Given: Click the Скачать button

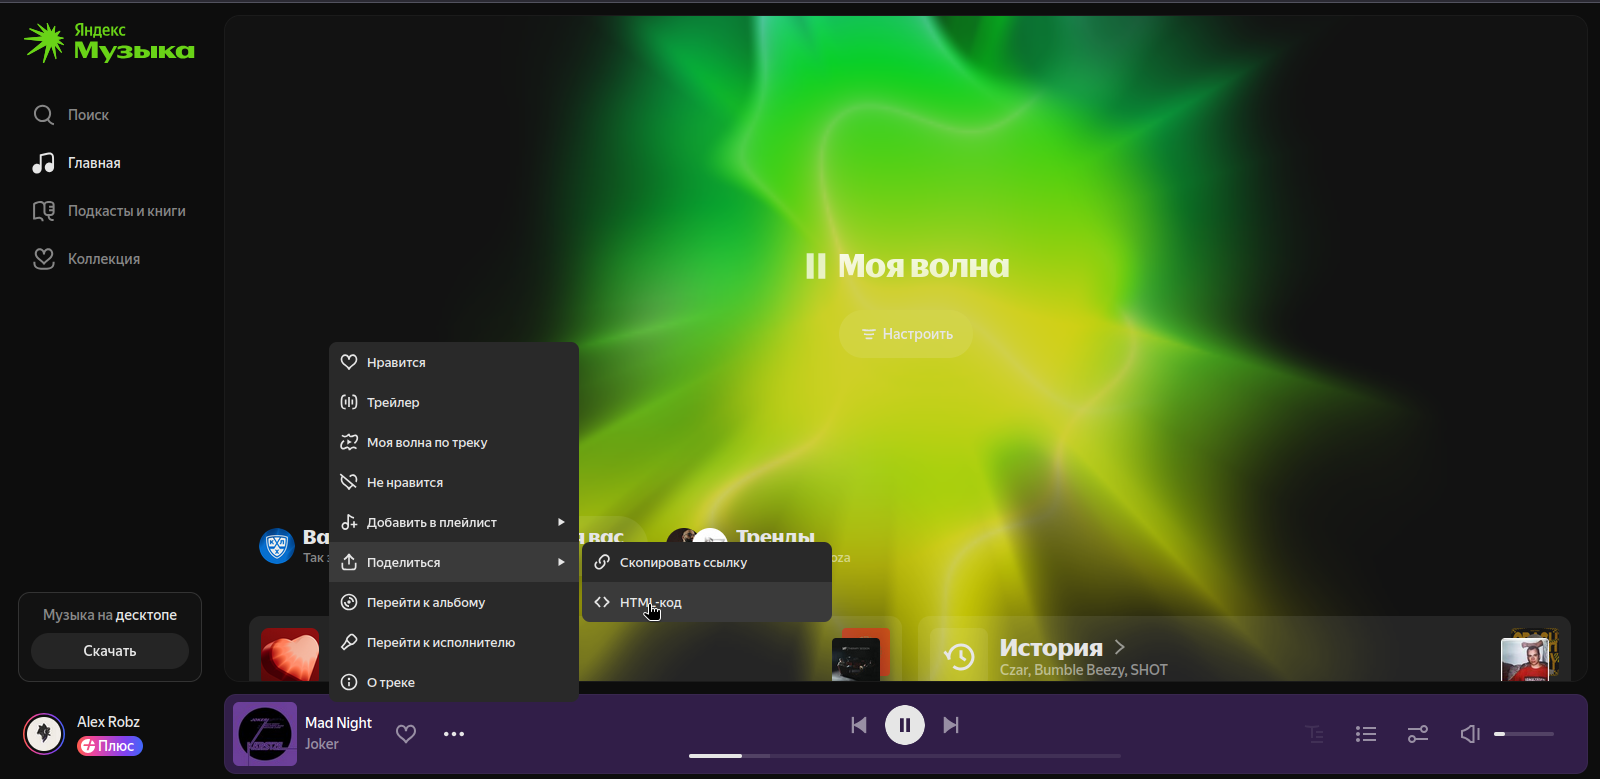Looking at the screenshot, I should tap(110, 651).
